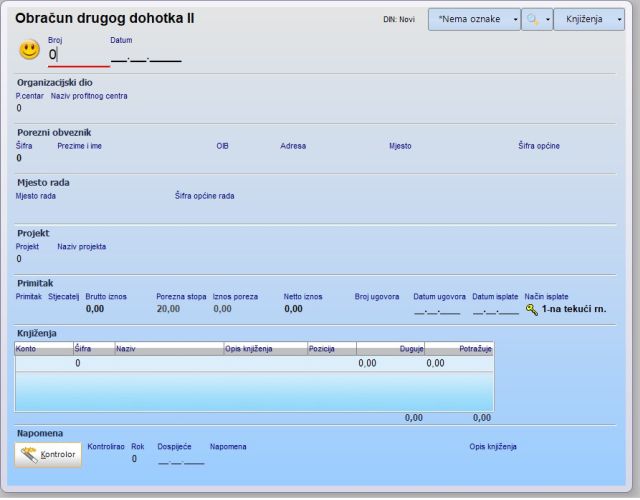This screenshot has width=640, height=500.
Task: Click the Dospijeće date field
Action: tap(180, 459)
